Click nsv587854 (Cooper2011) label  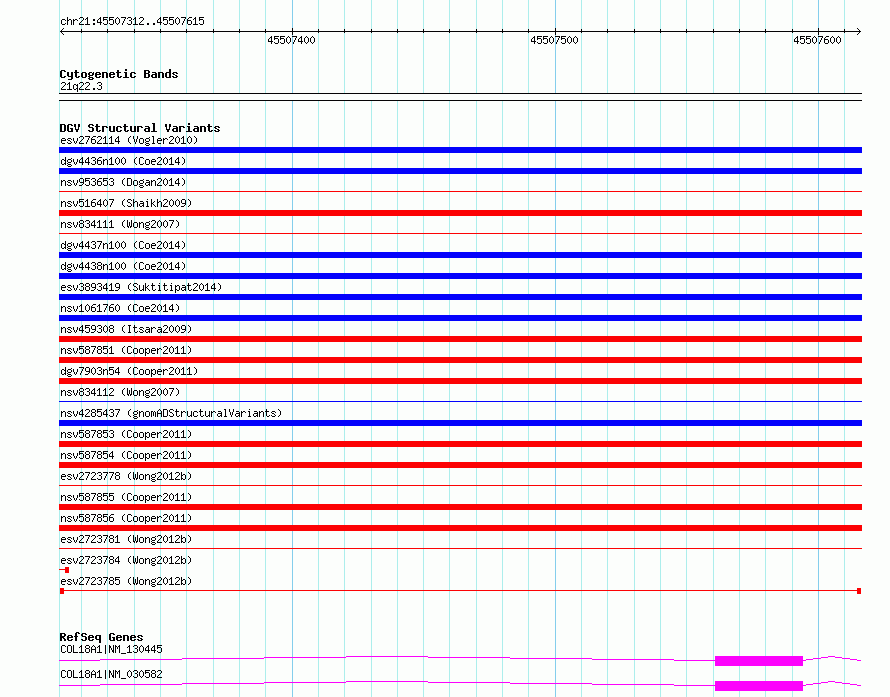coord(126,455)
